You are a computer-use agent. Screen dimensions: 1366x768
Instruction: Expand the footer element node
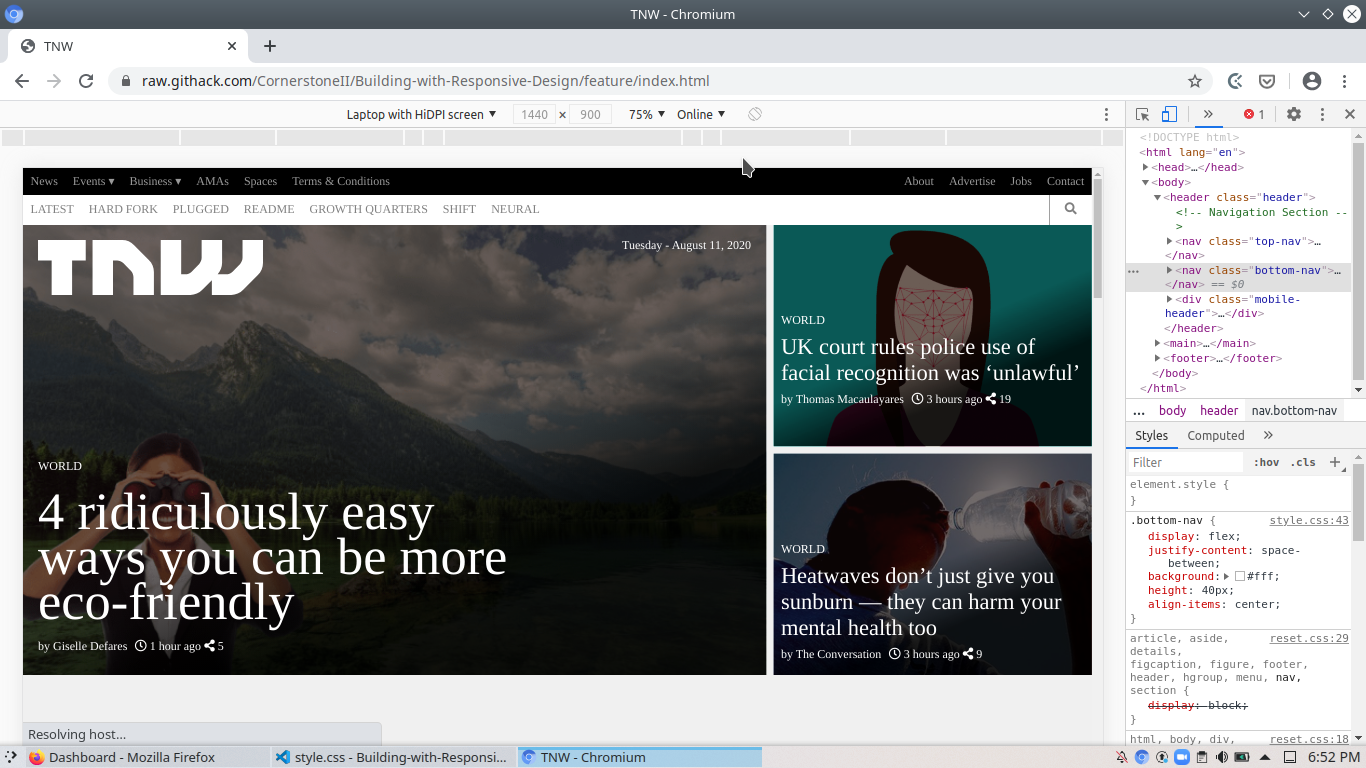tap(1158, 359)
